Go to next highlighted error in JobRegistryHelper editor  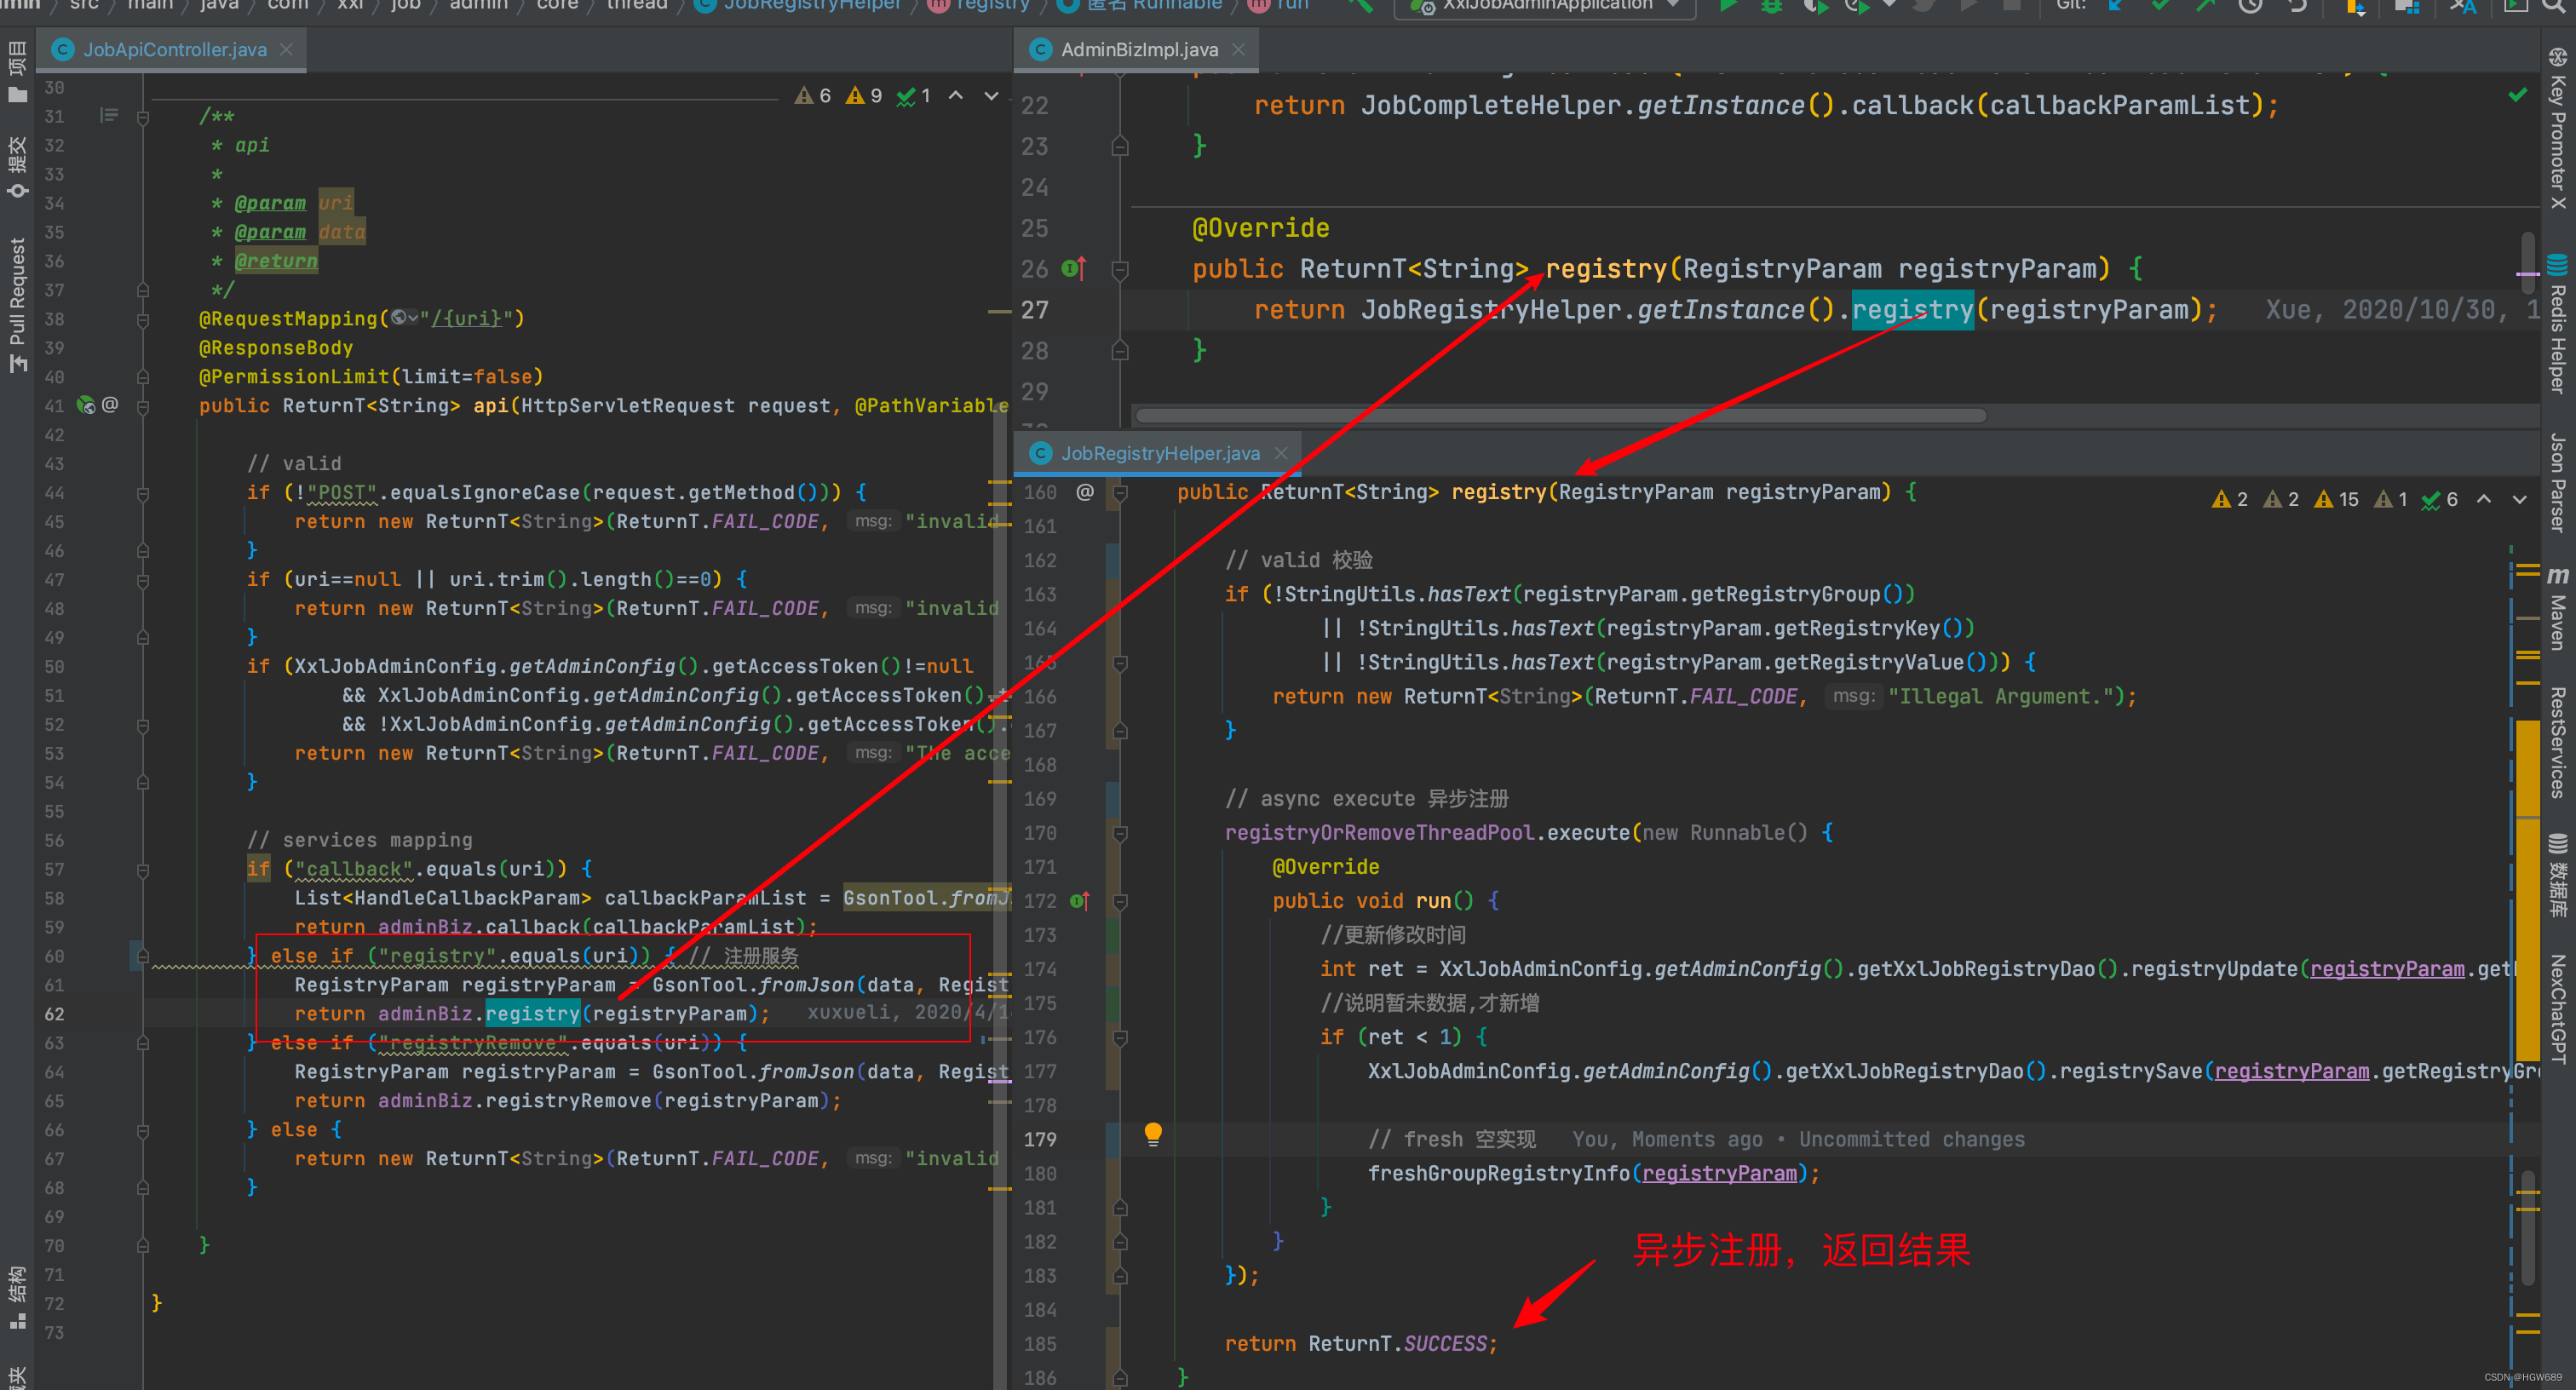[x=2519, y=499]
